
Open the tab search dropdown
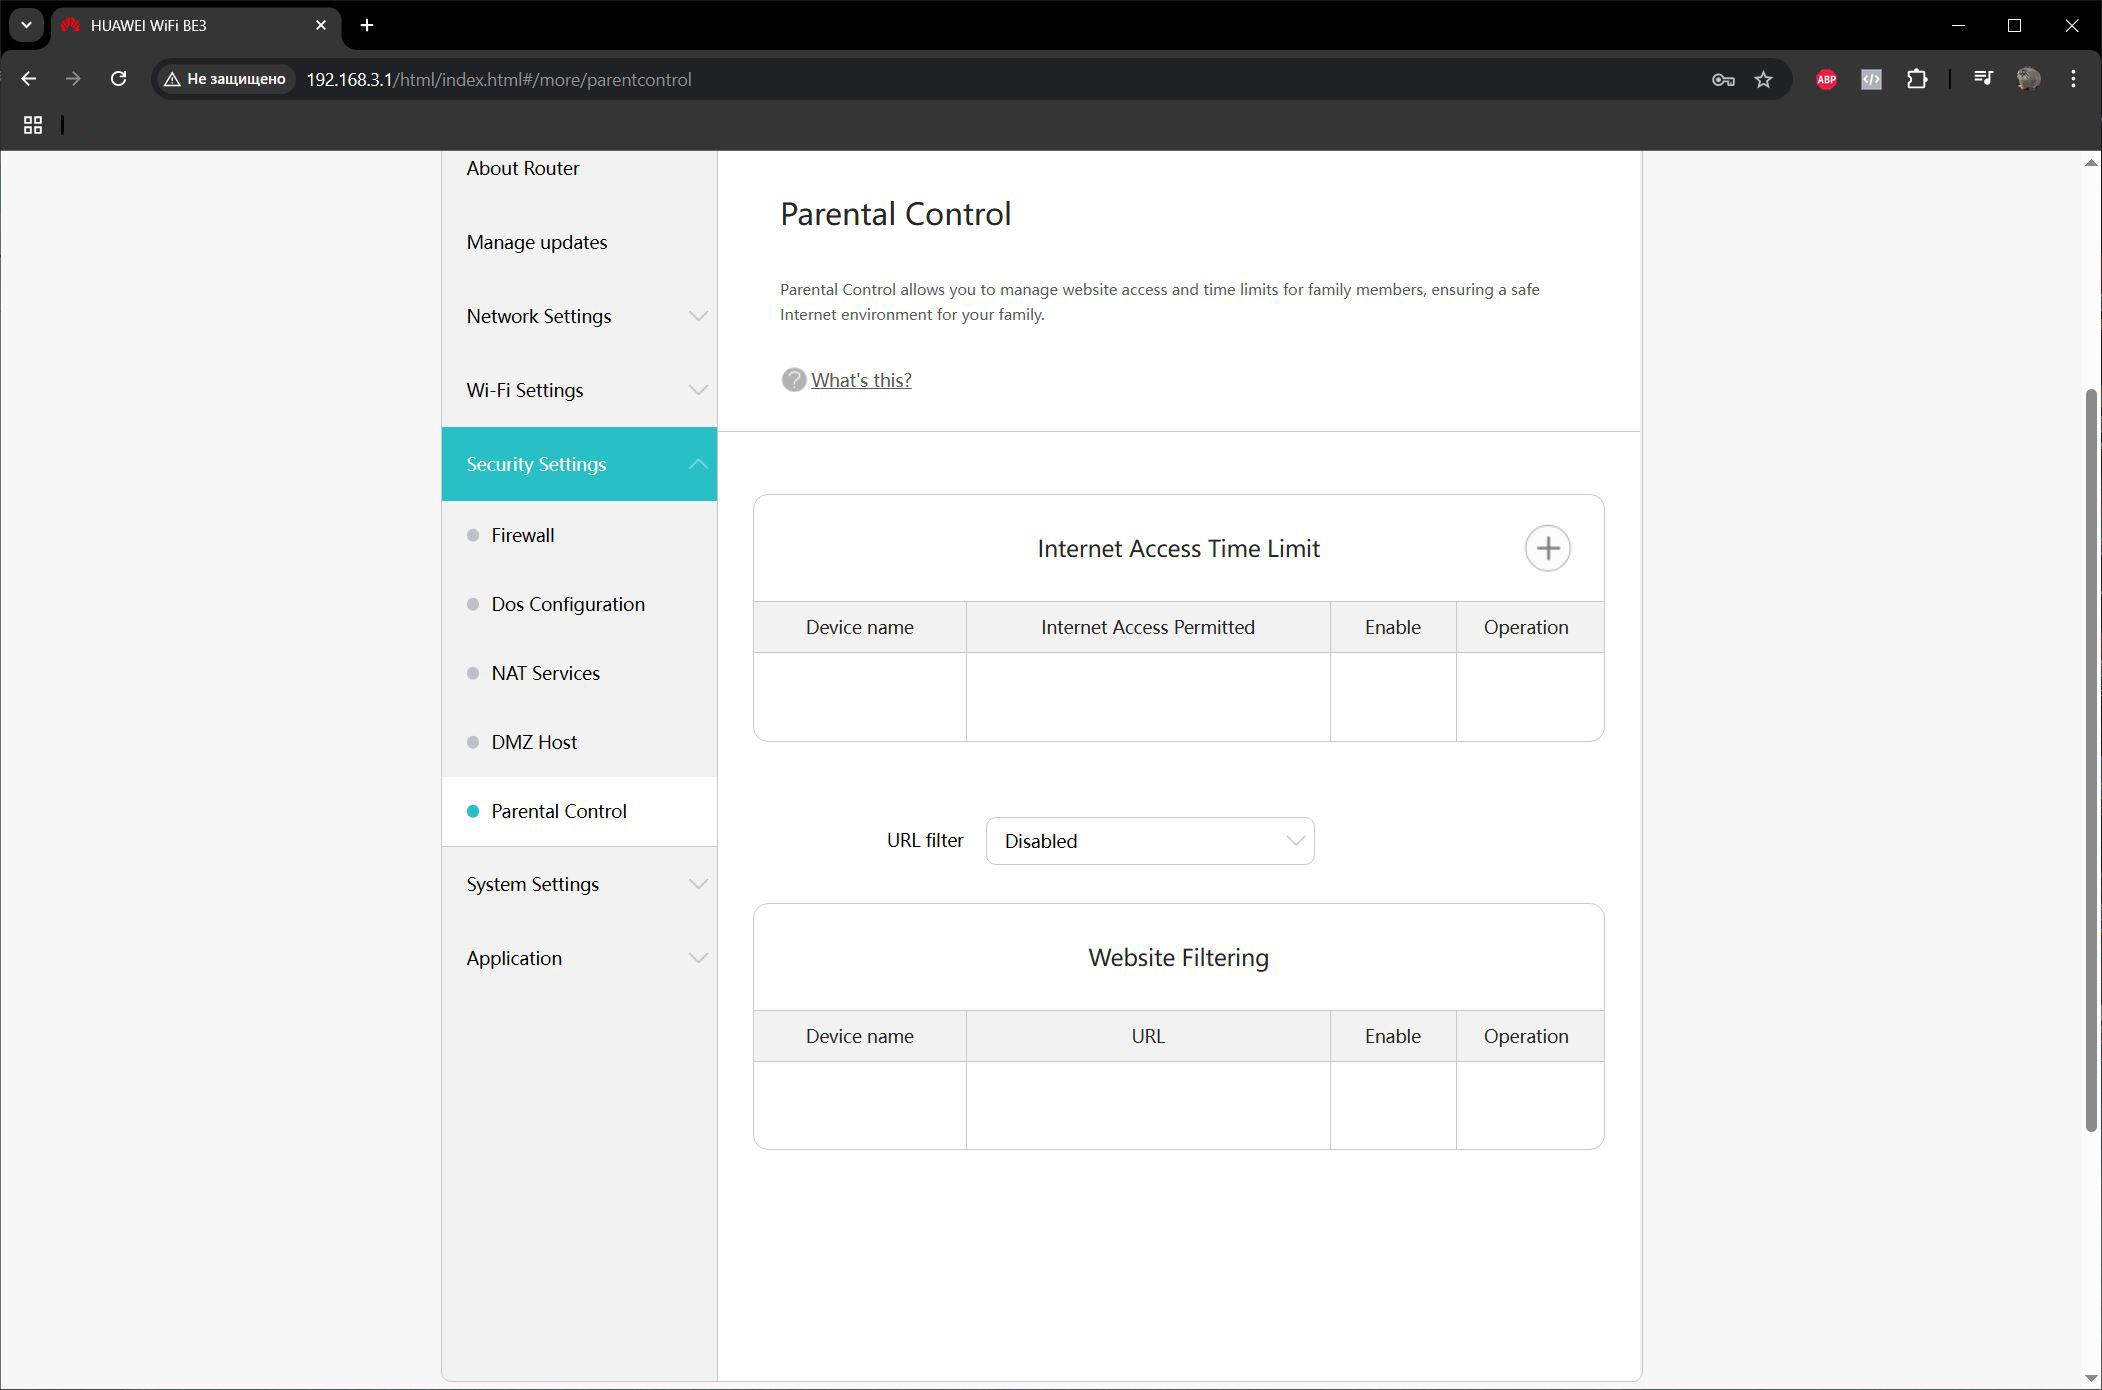click(26, 25)
